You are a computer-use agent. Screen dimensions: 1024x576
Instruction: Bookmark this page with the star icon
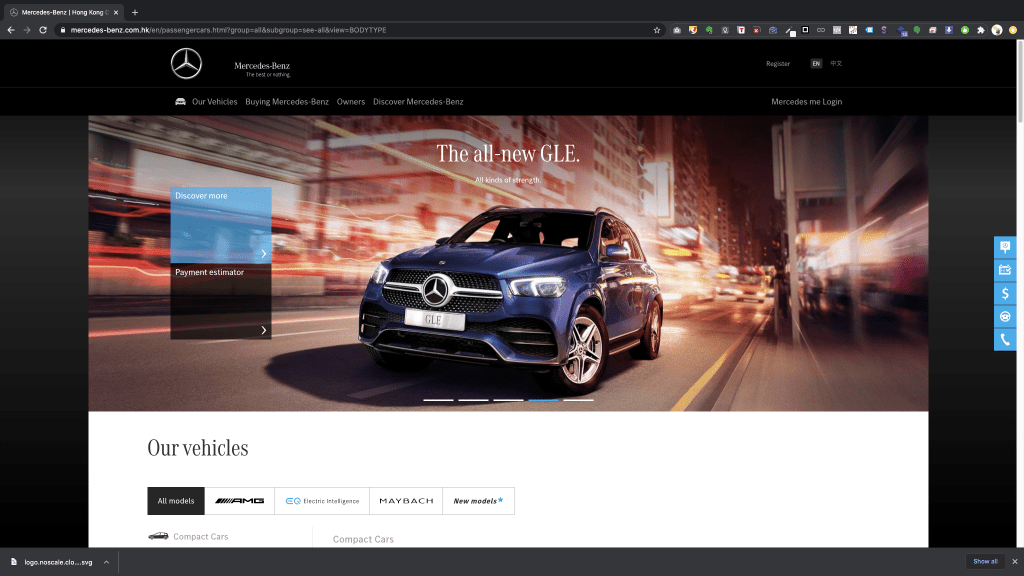click(657, 30)
